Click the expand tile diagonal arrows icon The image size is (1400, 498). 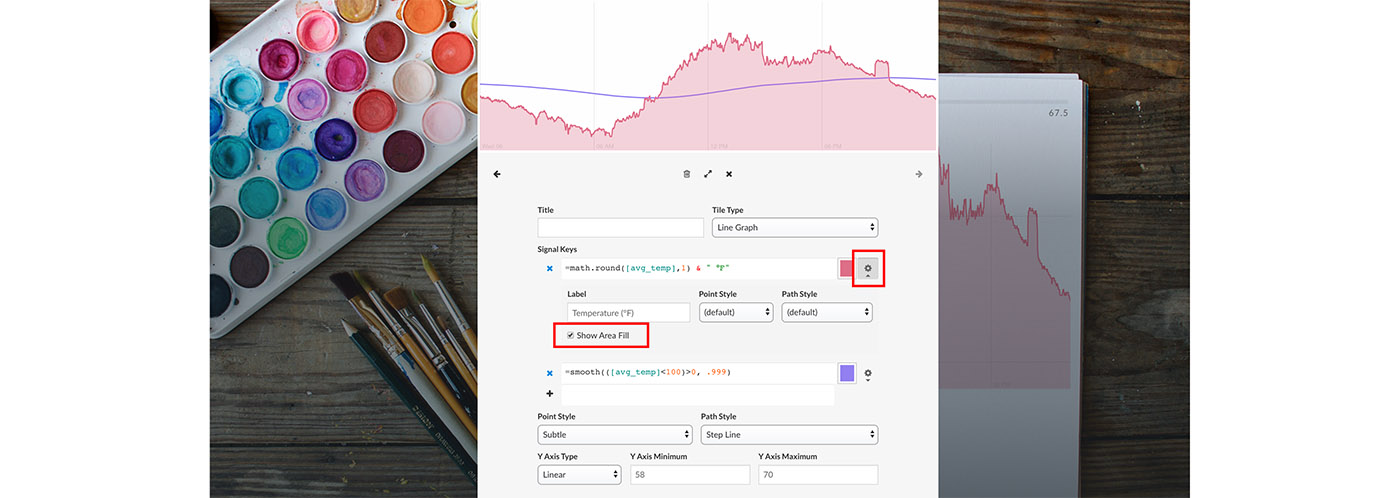pos(708,174)
